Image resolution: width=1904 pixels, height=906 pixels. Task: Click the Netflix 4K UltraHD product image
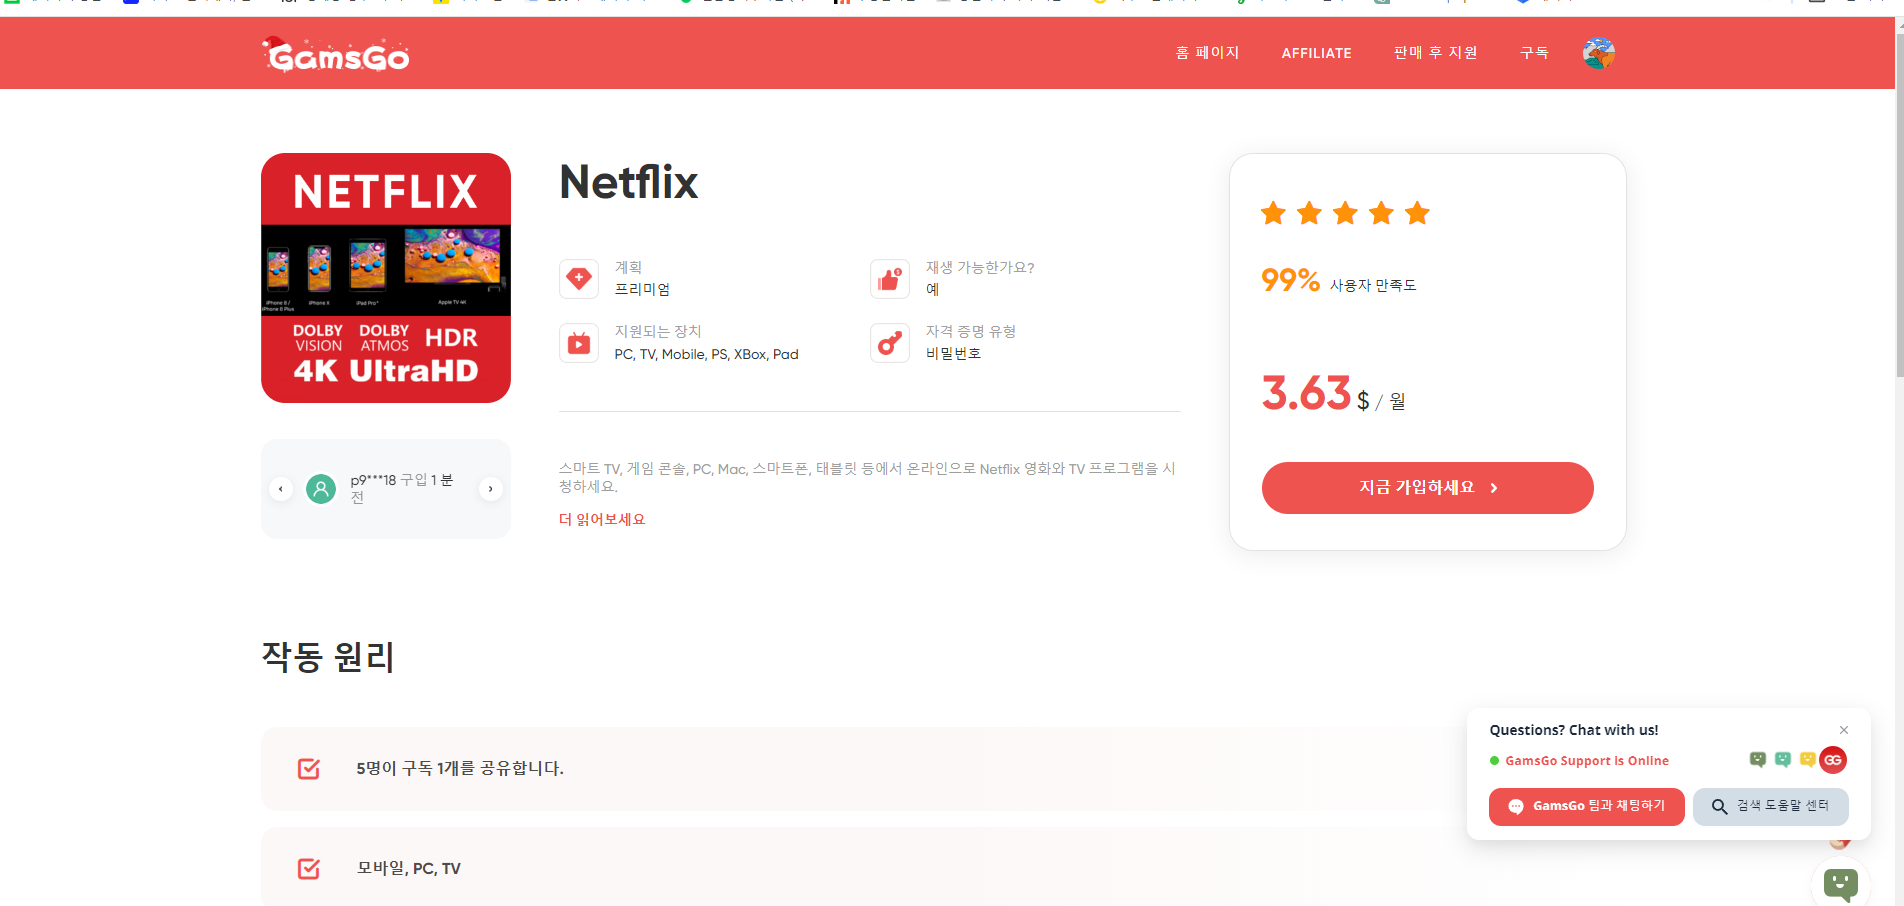point(386,278)
